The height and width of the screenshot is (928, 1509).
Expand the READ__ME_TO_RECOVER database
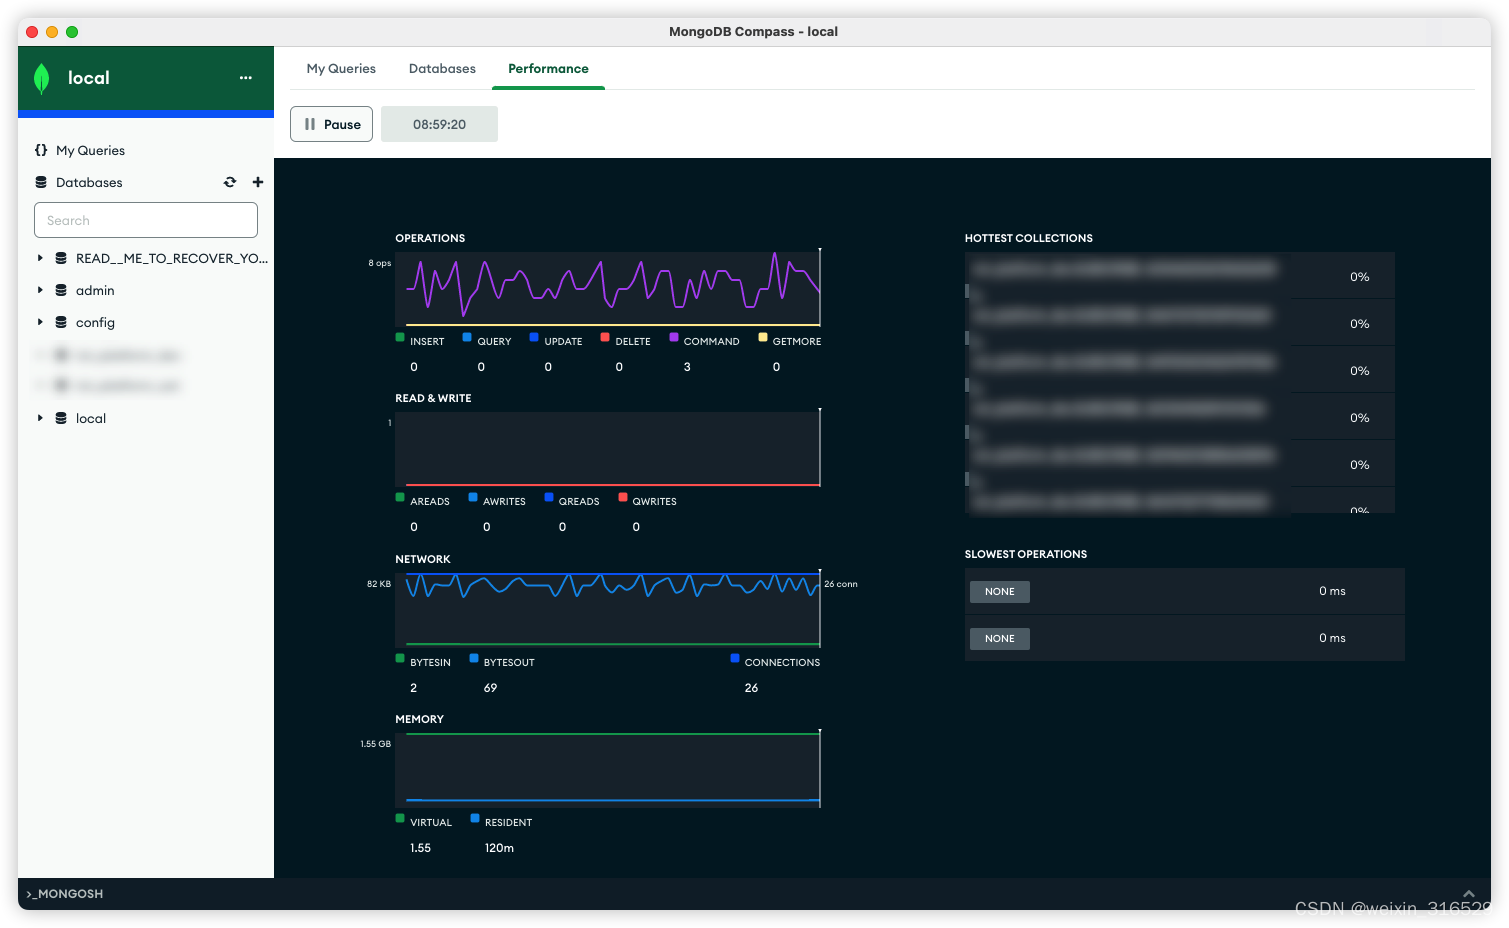click(40, 258)
